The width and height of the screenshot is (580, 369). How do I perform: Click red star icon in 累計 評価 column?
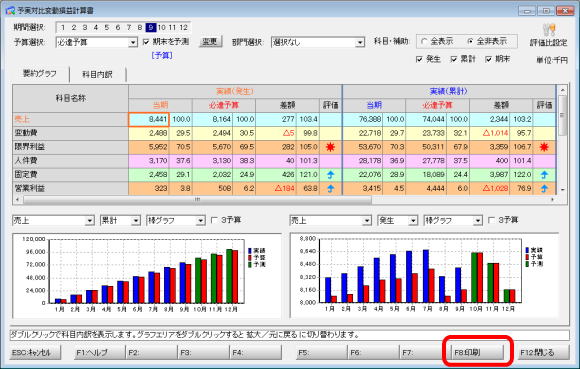point(544,147)
